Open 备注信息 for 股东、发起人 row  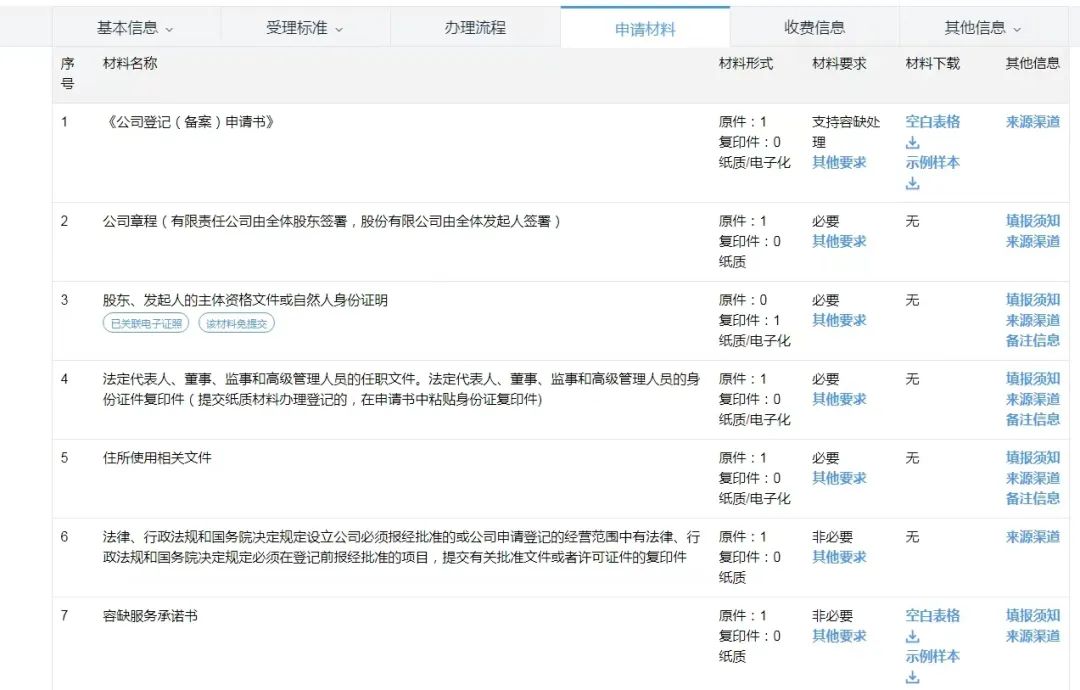1032,340
